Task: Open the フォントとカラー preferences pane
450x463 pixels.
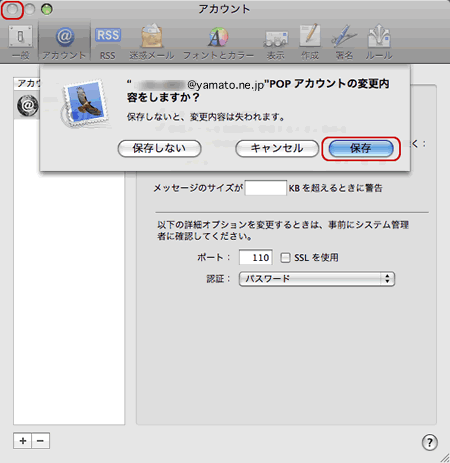Action: click(218, 42)
